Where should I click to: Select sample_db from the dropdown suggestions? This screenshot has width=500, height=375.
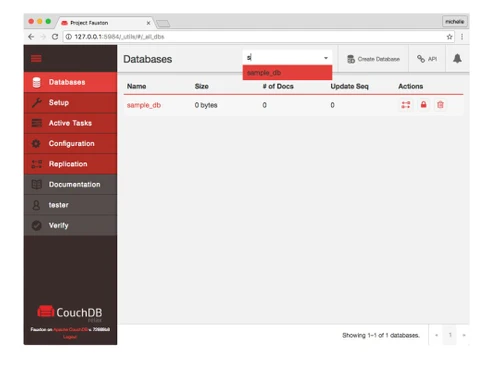point(287,73)
